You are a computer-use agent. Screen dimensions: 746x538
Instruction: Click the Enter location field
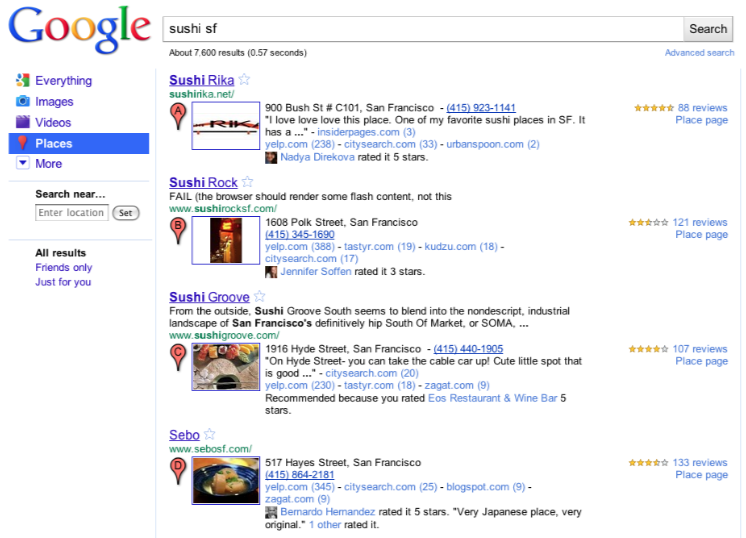[72, 213]
